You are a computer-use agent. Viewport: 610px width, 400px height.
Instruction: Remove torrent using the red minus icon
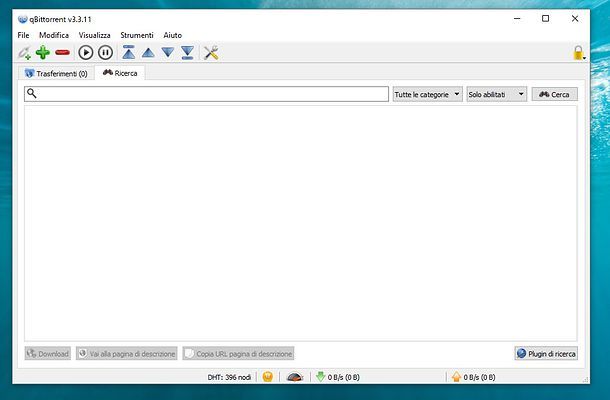(x=62, y=52)
